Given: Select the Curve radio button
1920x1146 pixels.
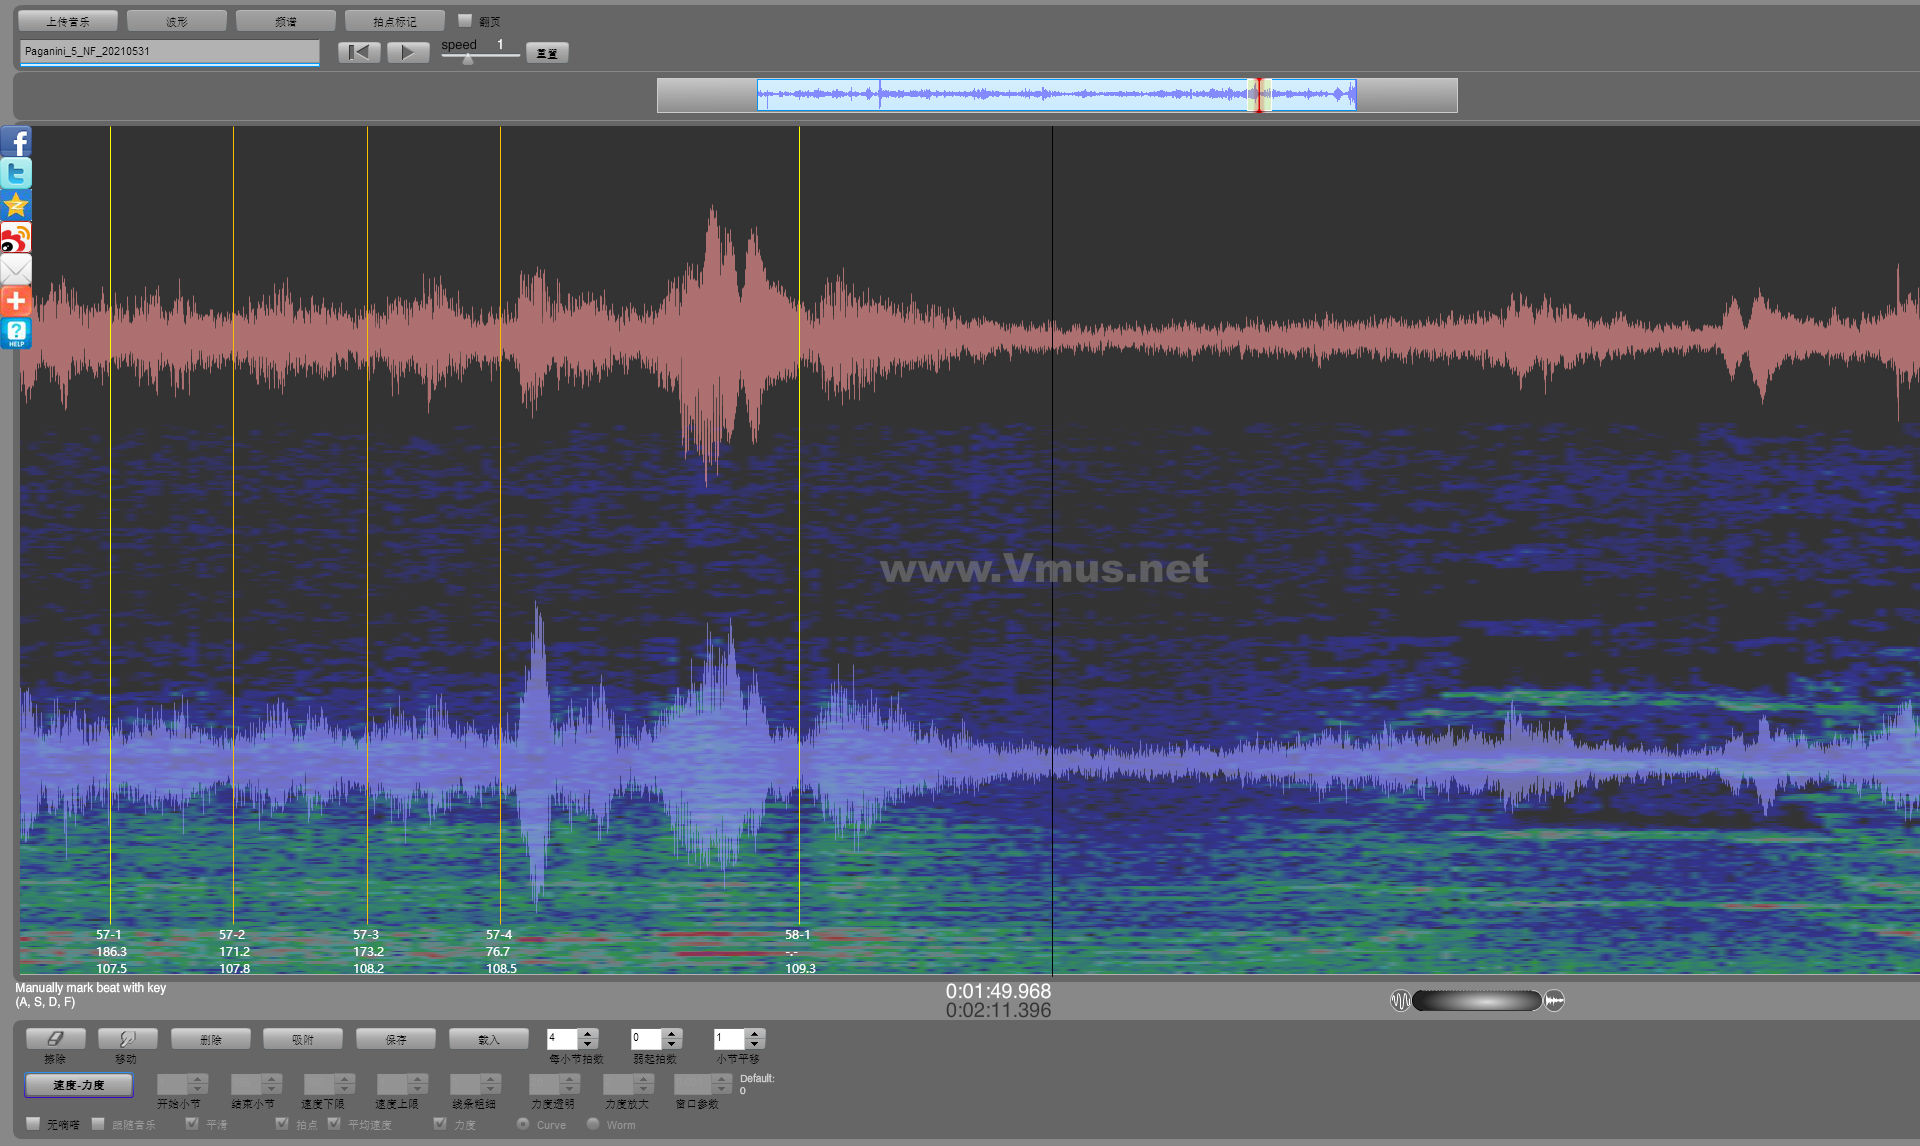Looking at the screenshot, I should pos(523,1124).
